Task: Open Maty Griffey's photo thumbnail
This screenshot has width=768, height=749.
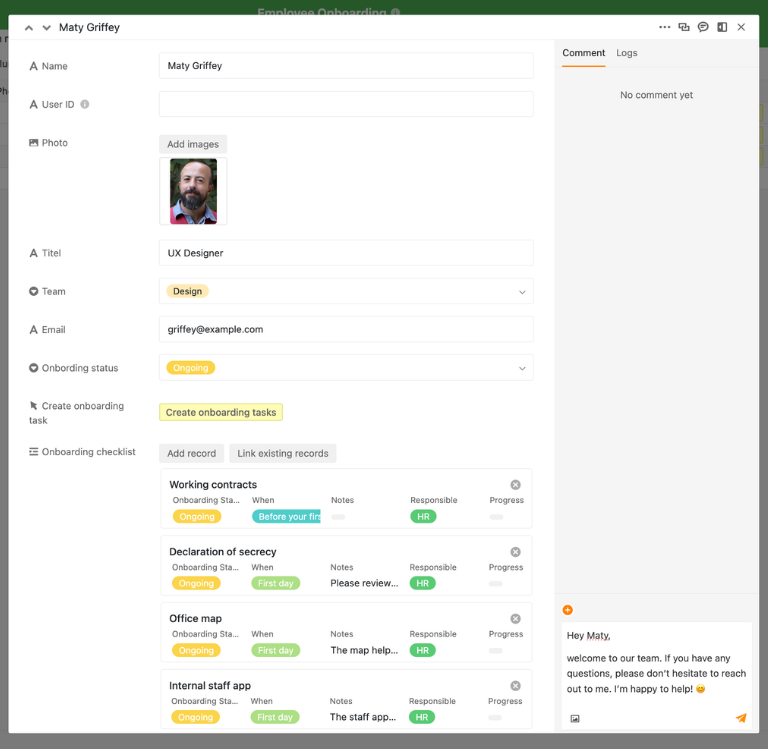Action: 193,191
